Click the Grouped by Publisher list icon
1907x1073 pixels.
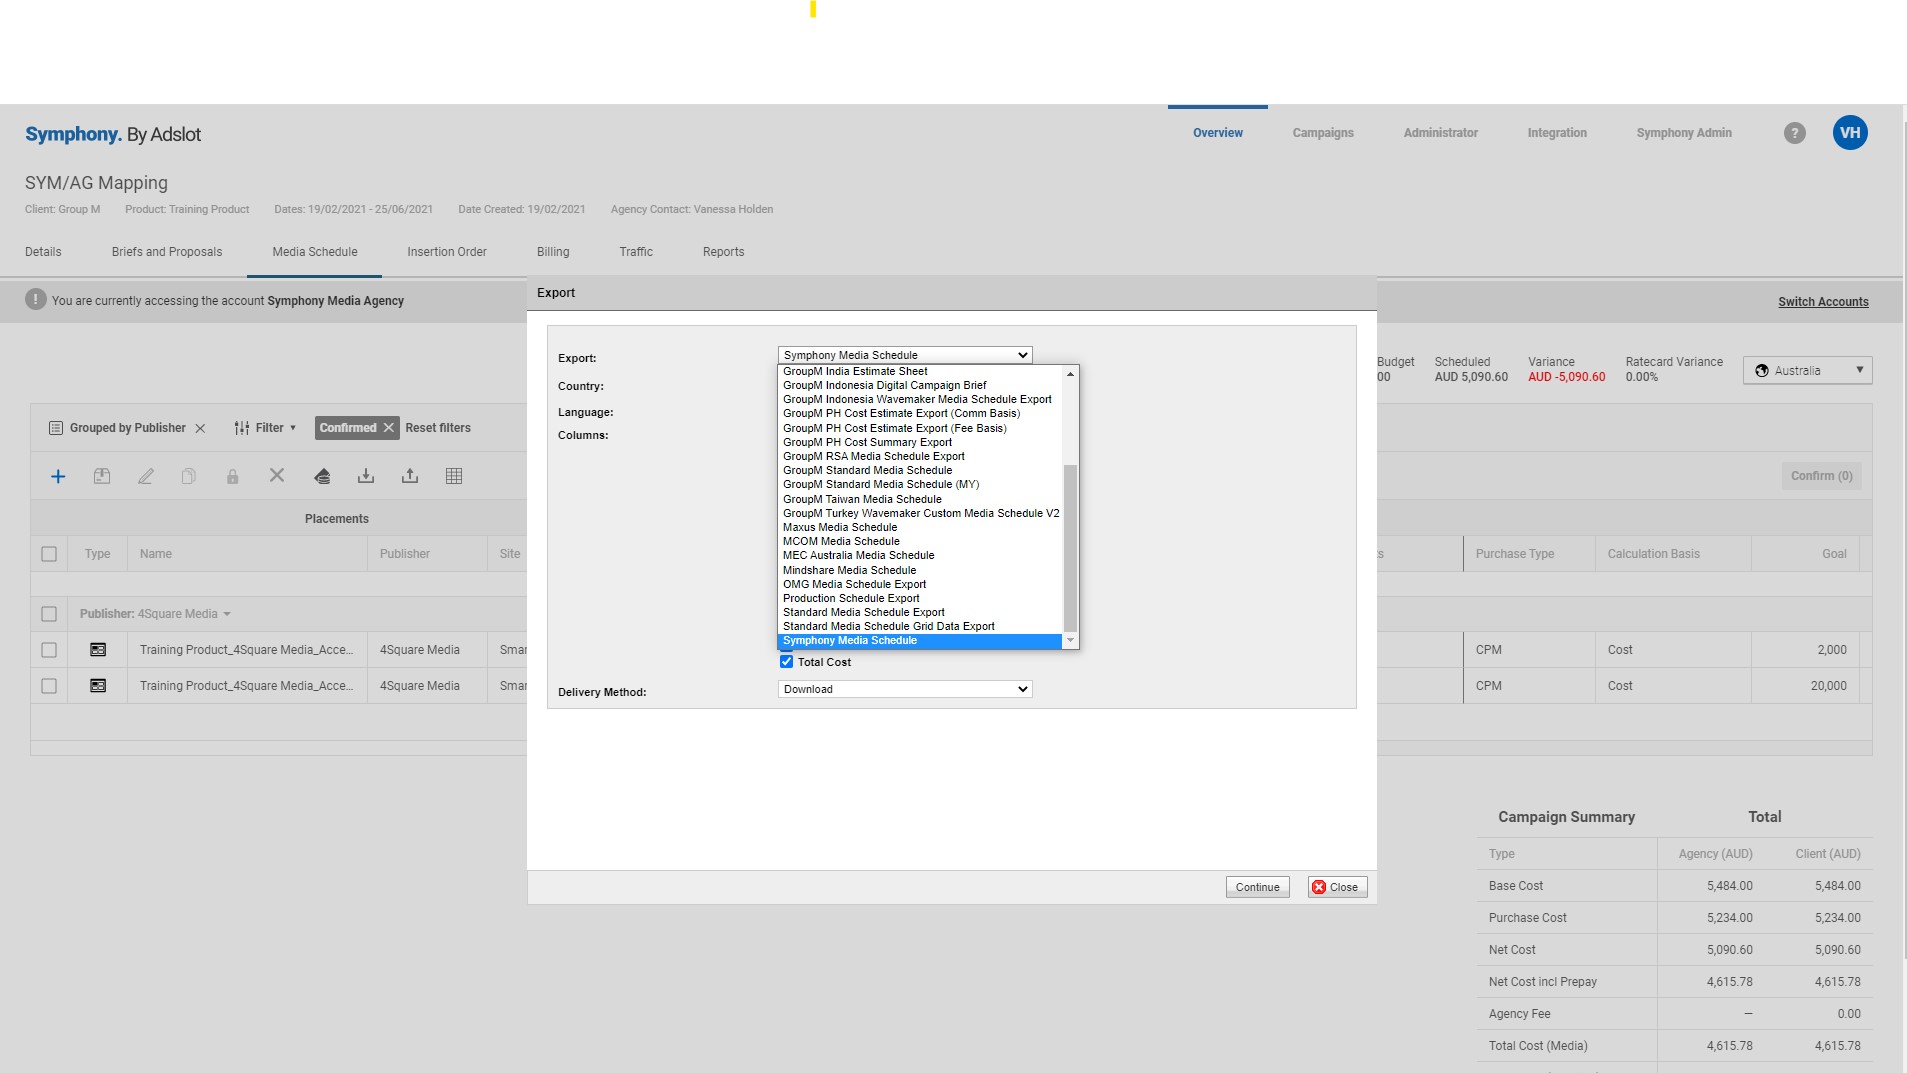click(x=56, y=428)
